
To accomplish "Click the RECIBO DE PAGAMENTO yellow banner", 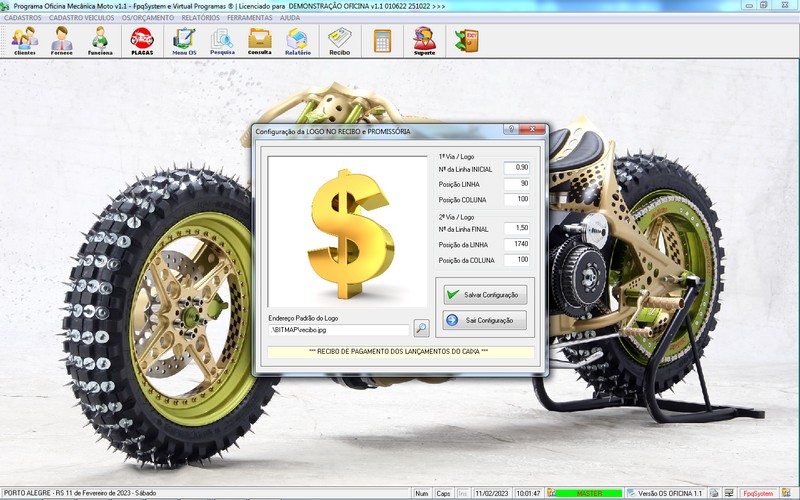I will click(x=401, y=352).
